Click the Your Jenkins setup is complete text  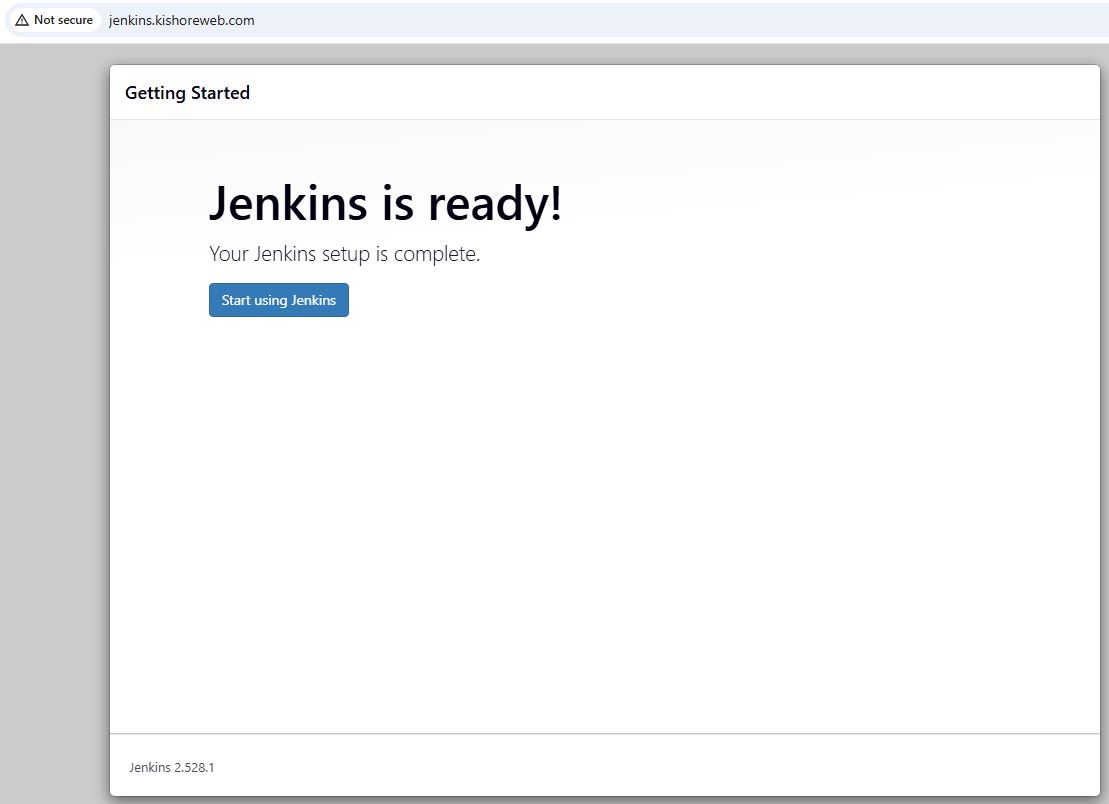point(344,254)
